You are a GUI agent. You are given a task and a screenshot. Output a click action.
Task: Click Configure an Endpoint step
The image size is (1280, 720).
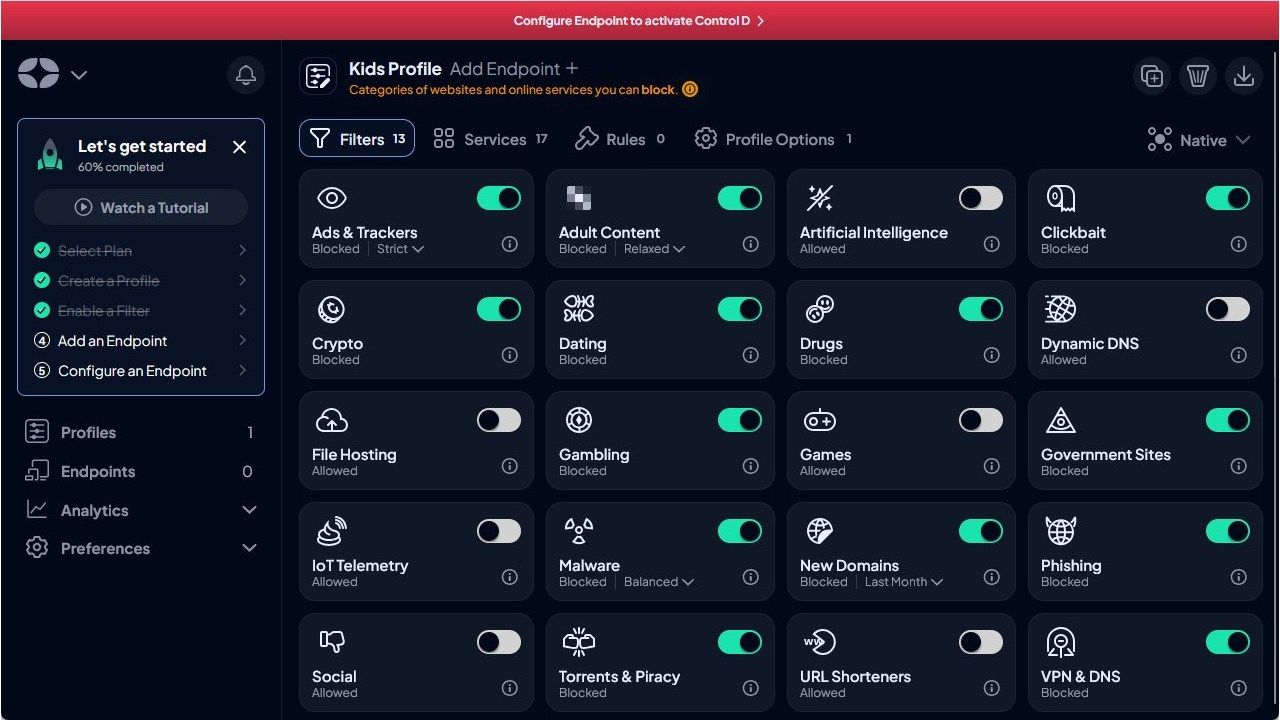tap(141, 371)
